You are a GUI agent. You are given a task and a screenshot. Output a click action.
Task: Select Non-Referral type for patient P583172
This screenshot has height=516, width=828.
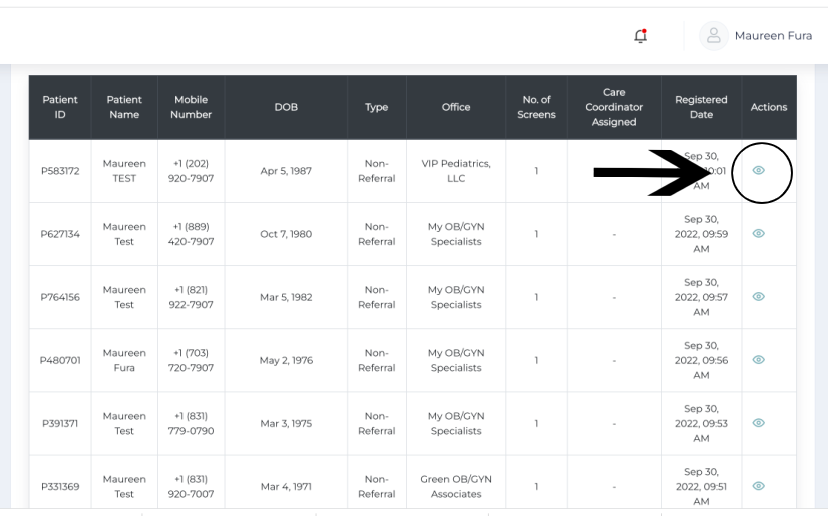point(377,171)
